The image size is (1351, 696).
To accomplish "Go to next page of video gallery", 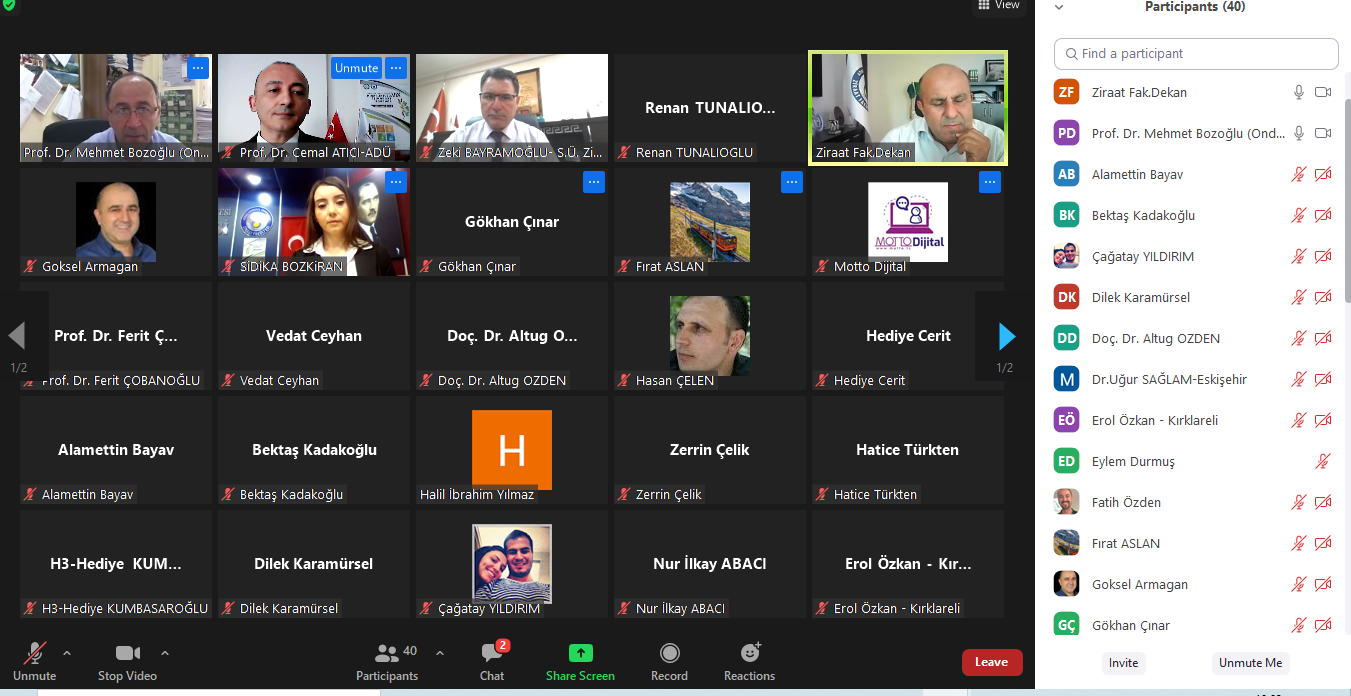I will coord(1006,336).
